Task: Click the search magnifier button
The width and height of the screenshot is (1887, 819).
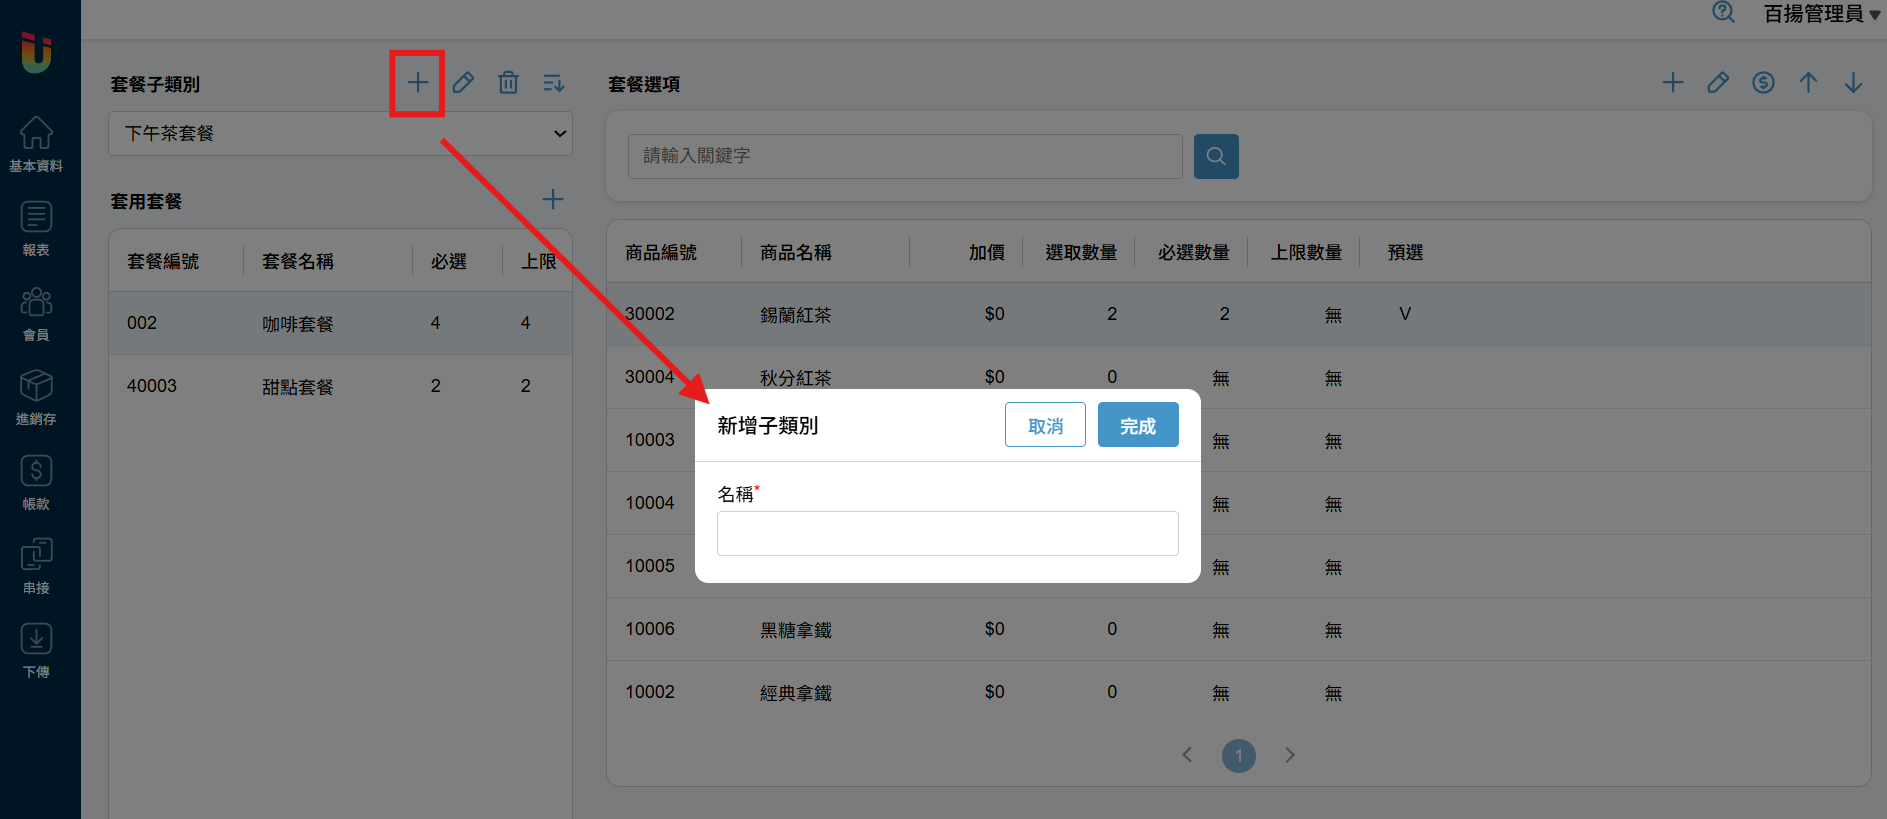Action: (x=1216, y=156)
